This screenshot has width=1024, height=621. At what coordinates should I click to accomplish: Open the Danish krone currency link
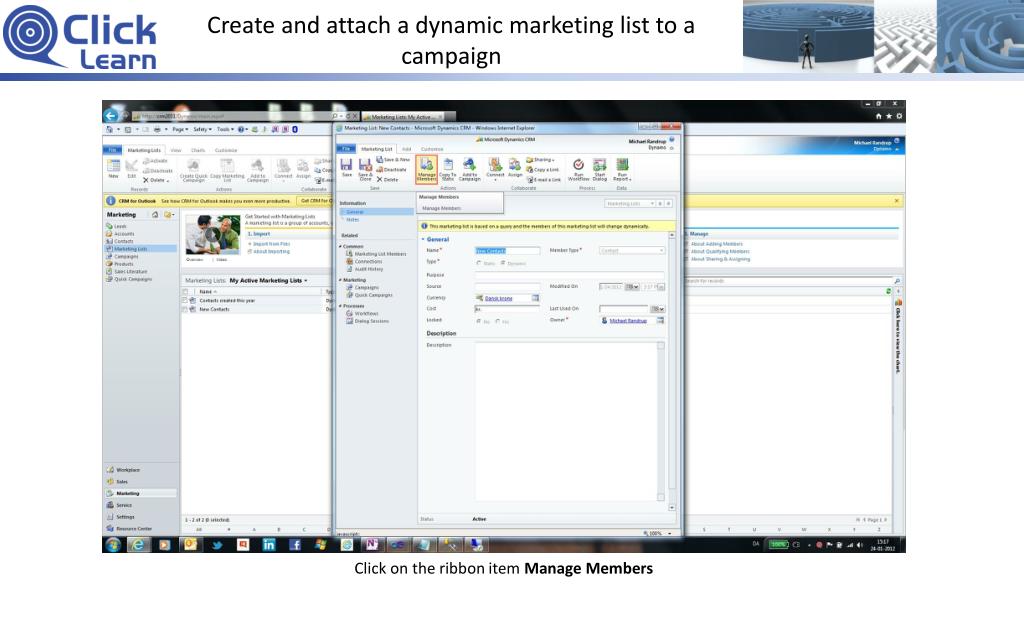point(498,298)
